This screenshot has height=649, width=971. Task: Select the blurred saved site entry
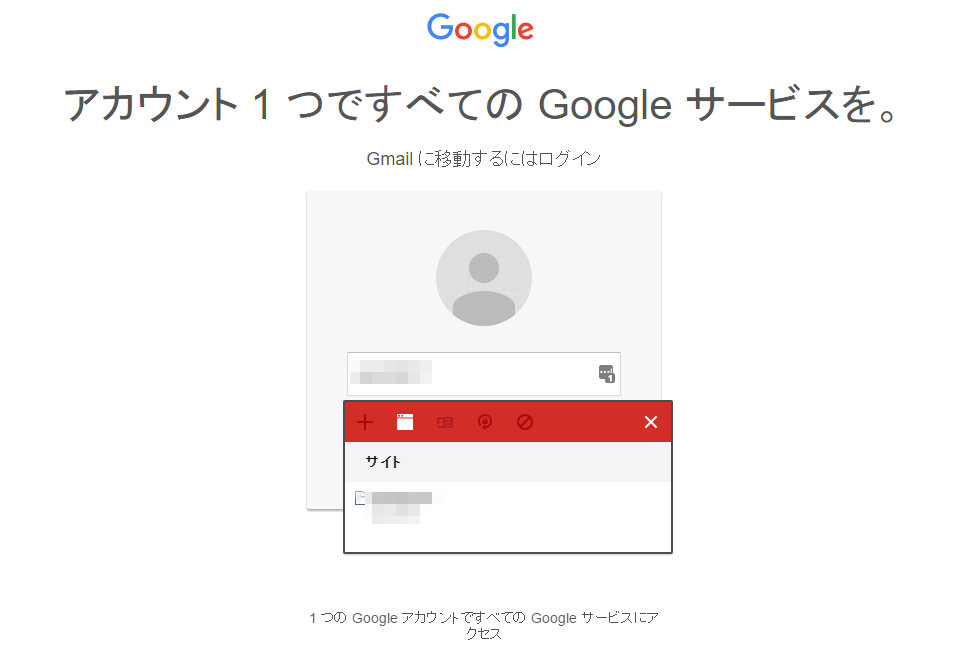508,507
